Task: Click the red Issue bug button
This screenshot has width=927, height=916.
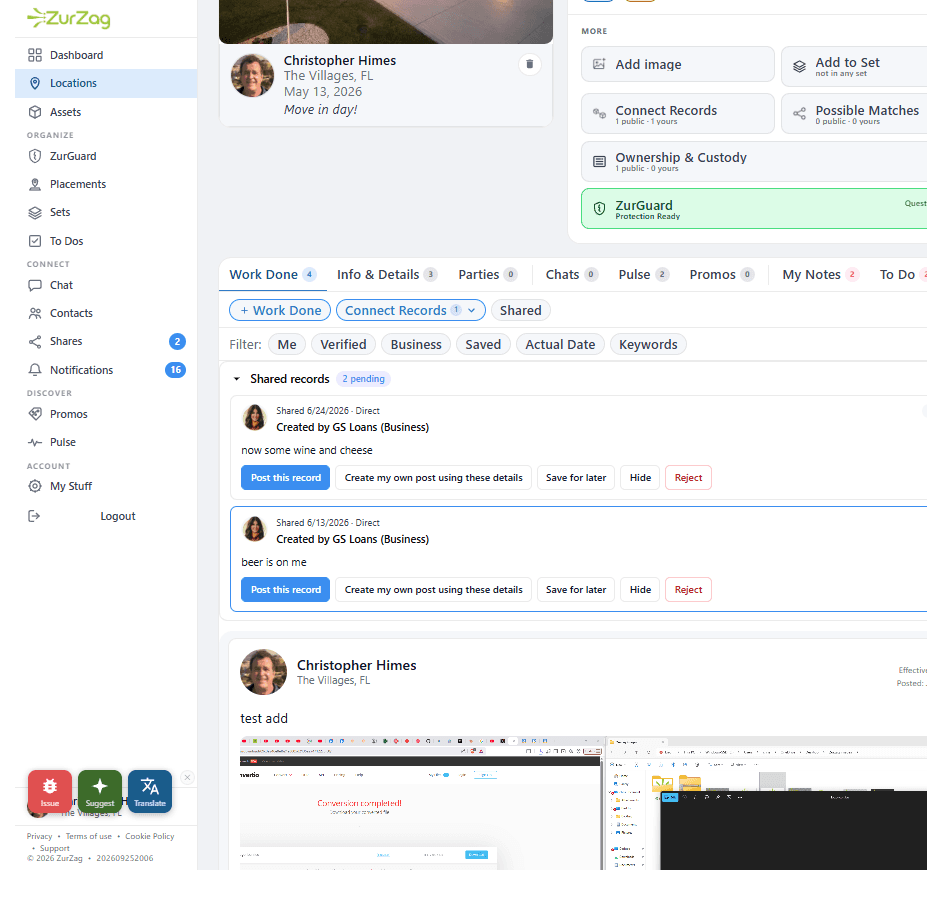Action: point(50,791)
